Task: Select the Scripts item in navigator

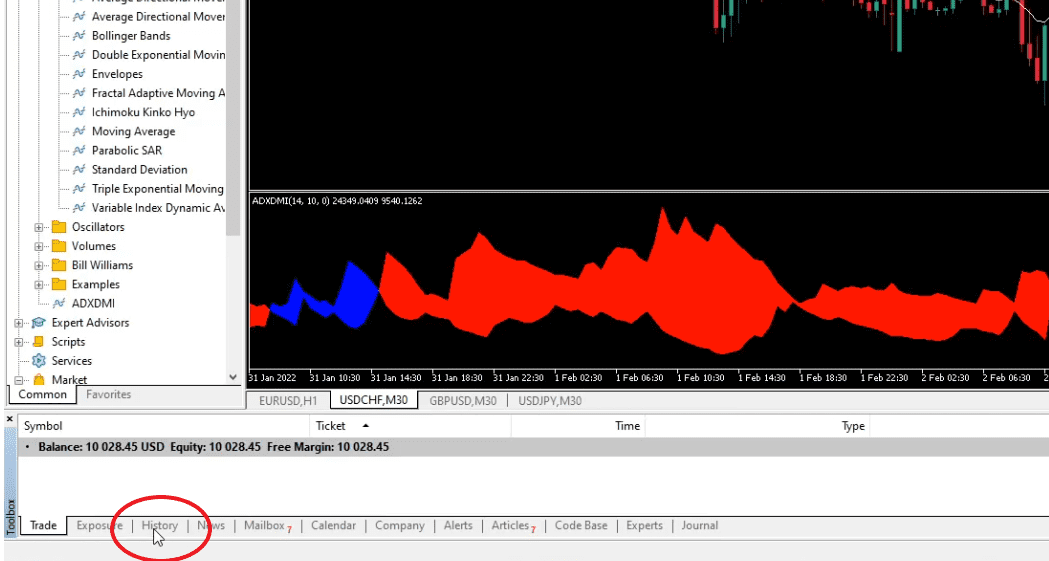Action: pyautogui.click(x=68, y=342)
